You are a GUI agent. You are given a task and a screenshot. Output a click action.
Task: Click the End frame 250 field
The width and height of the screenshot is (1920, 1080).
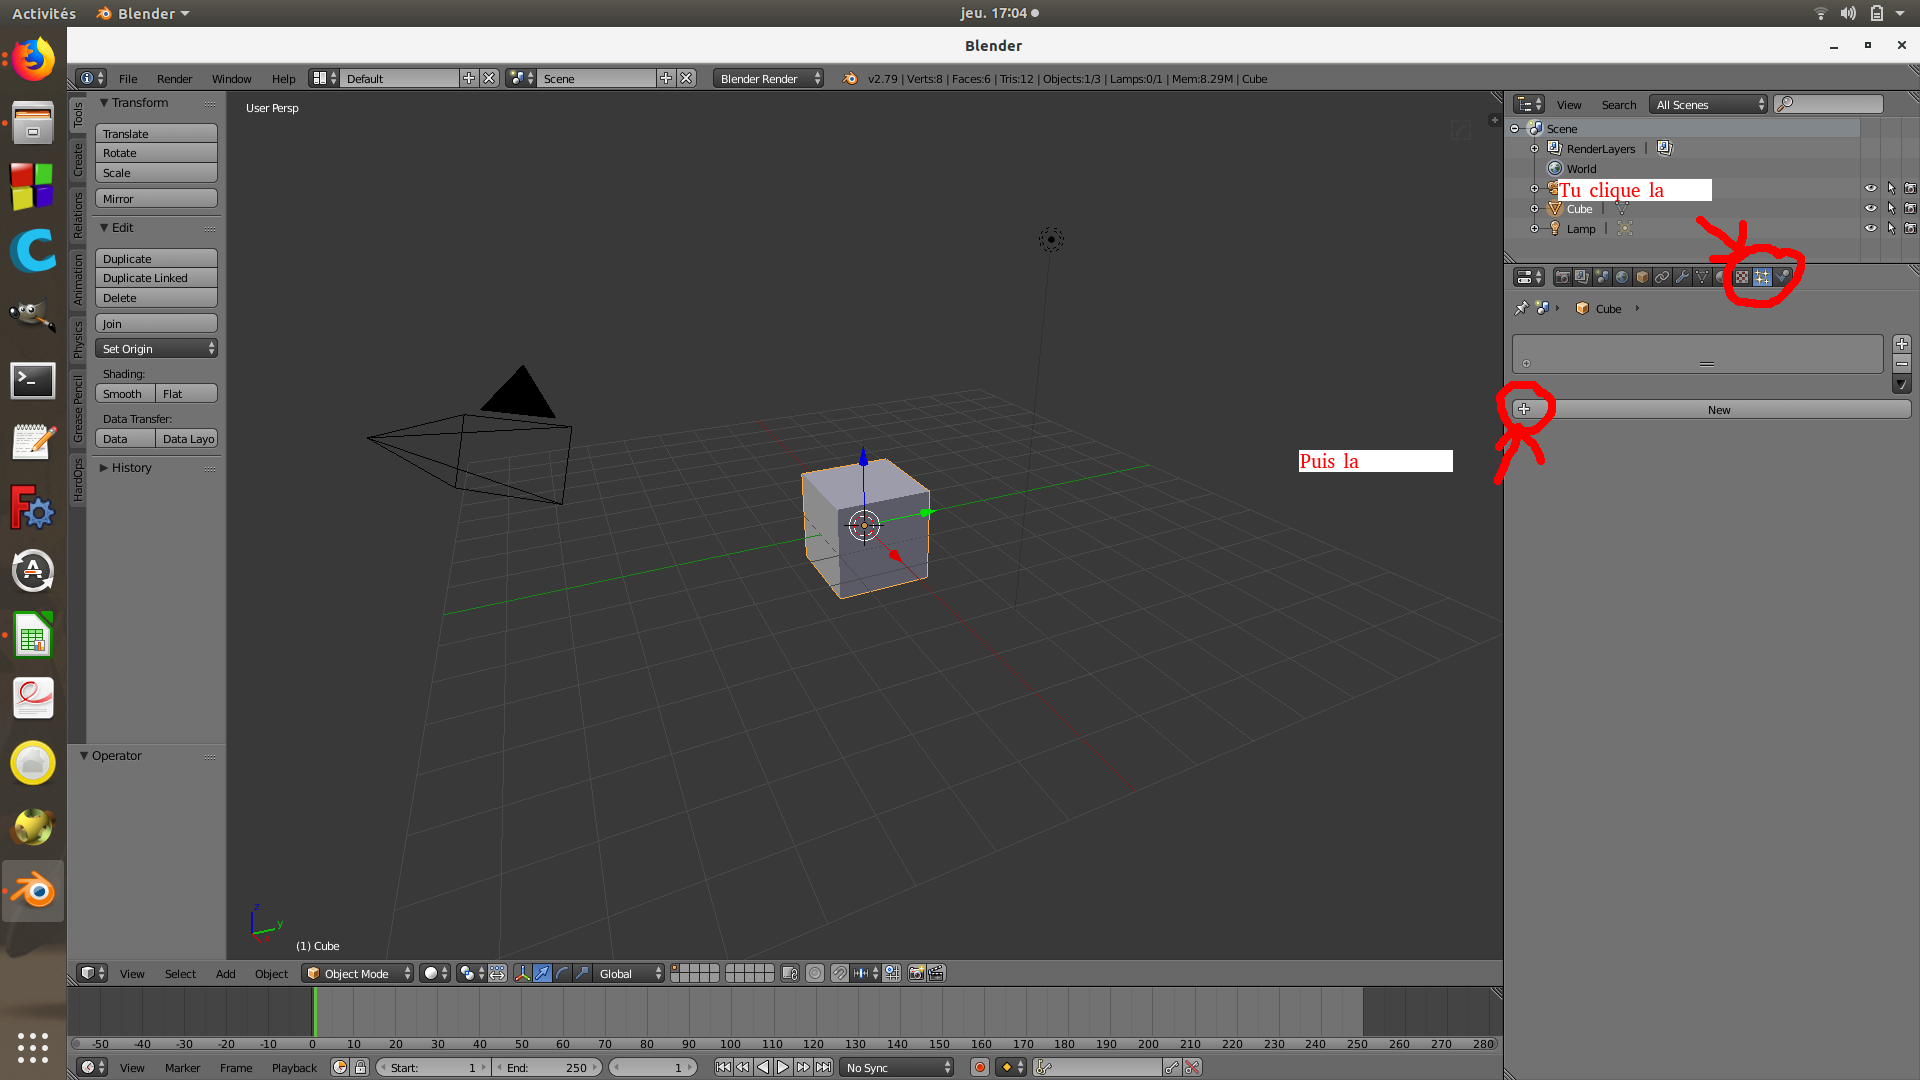click(547, 1067)
